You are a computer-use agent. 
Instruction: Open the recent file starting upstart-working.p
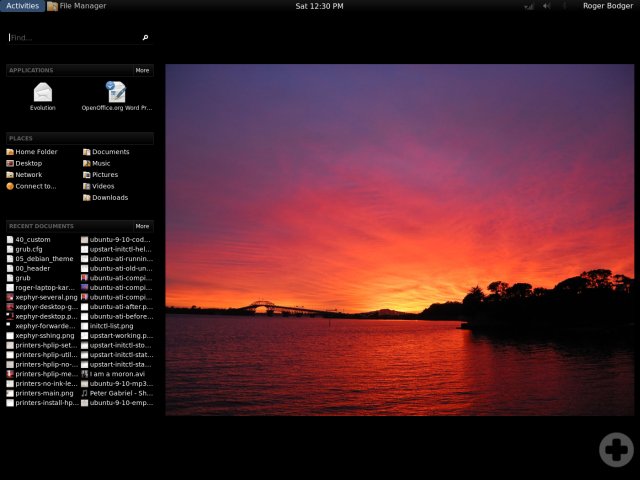[x=117, y=336]
